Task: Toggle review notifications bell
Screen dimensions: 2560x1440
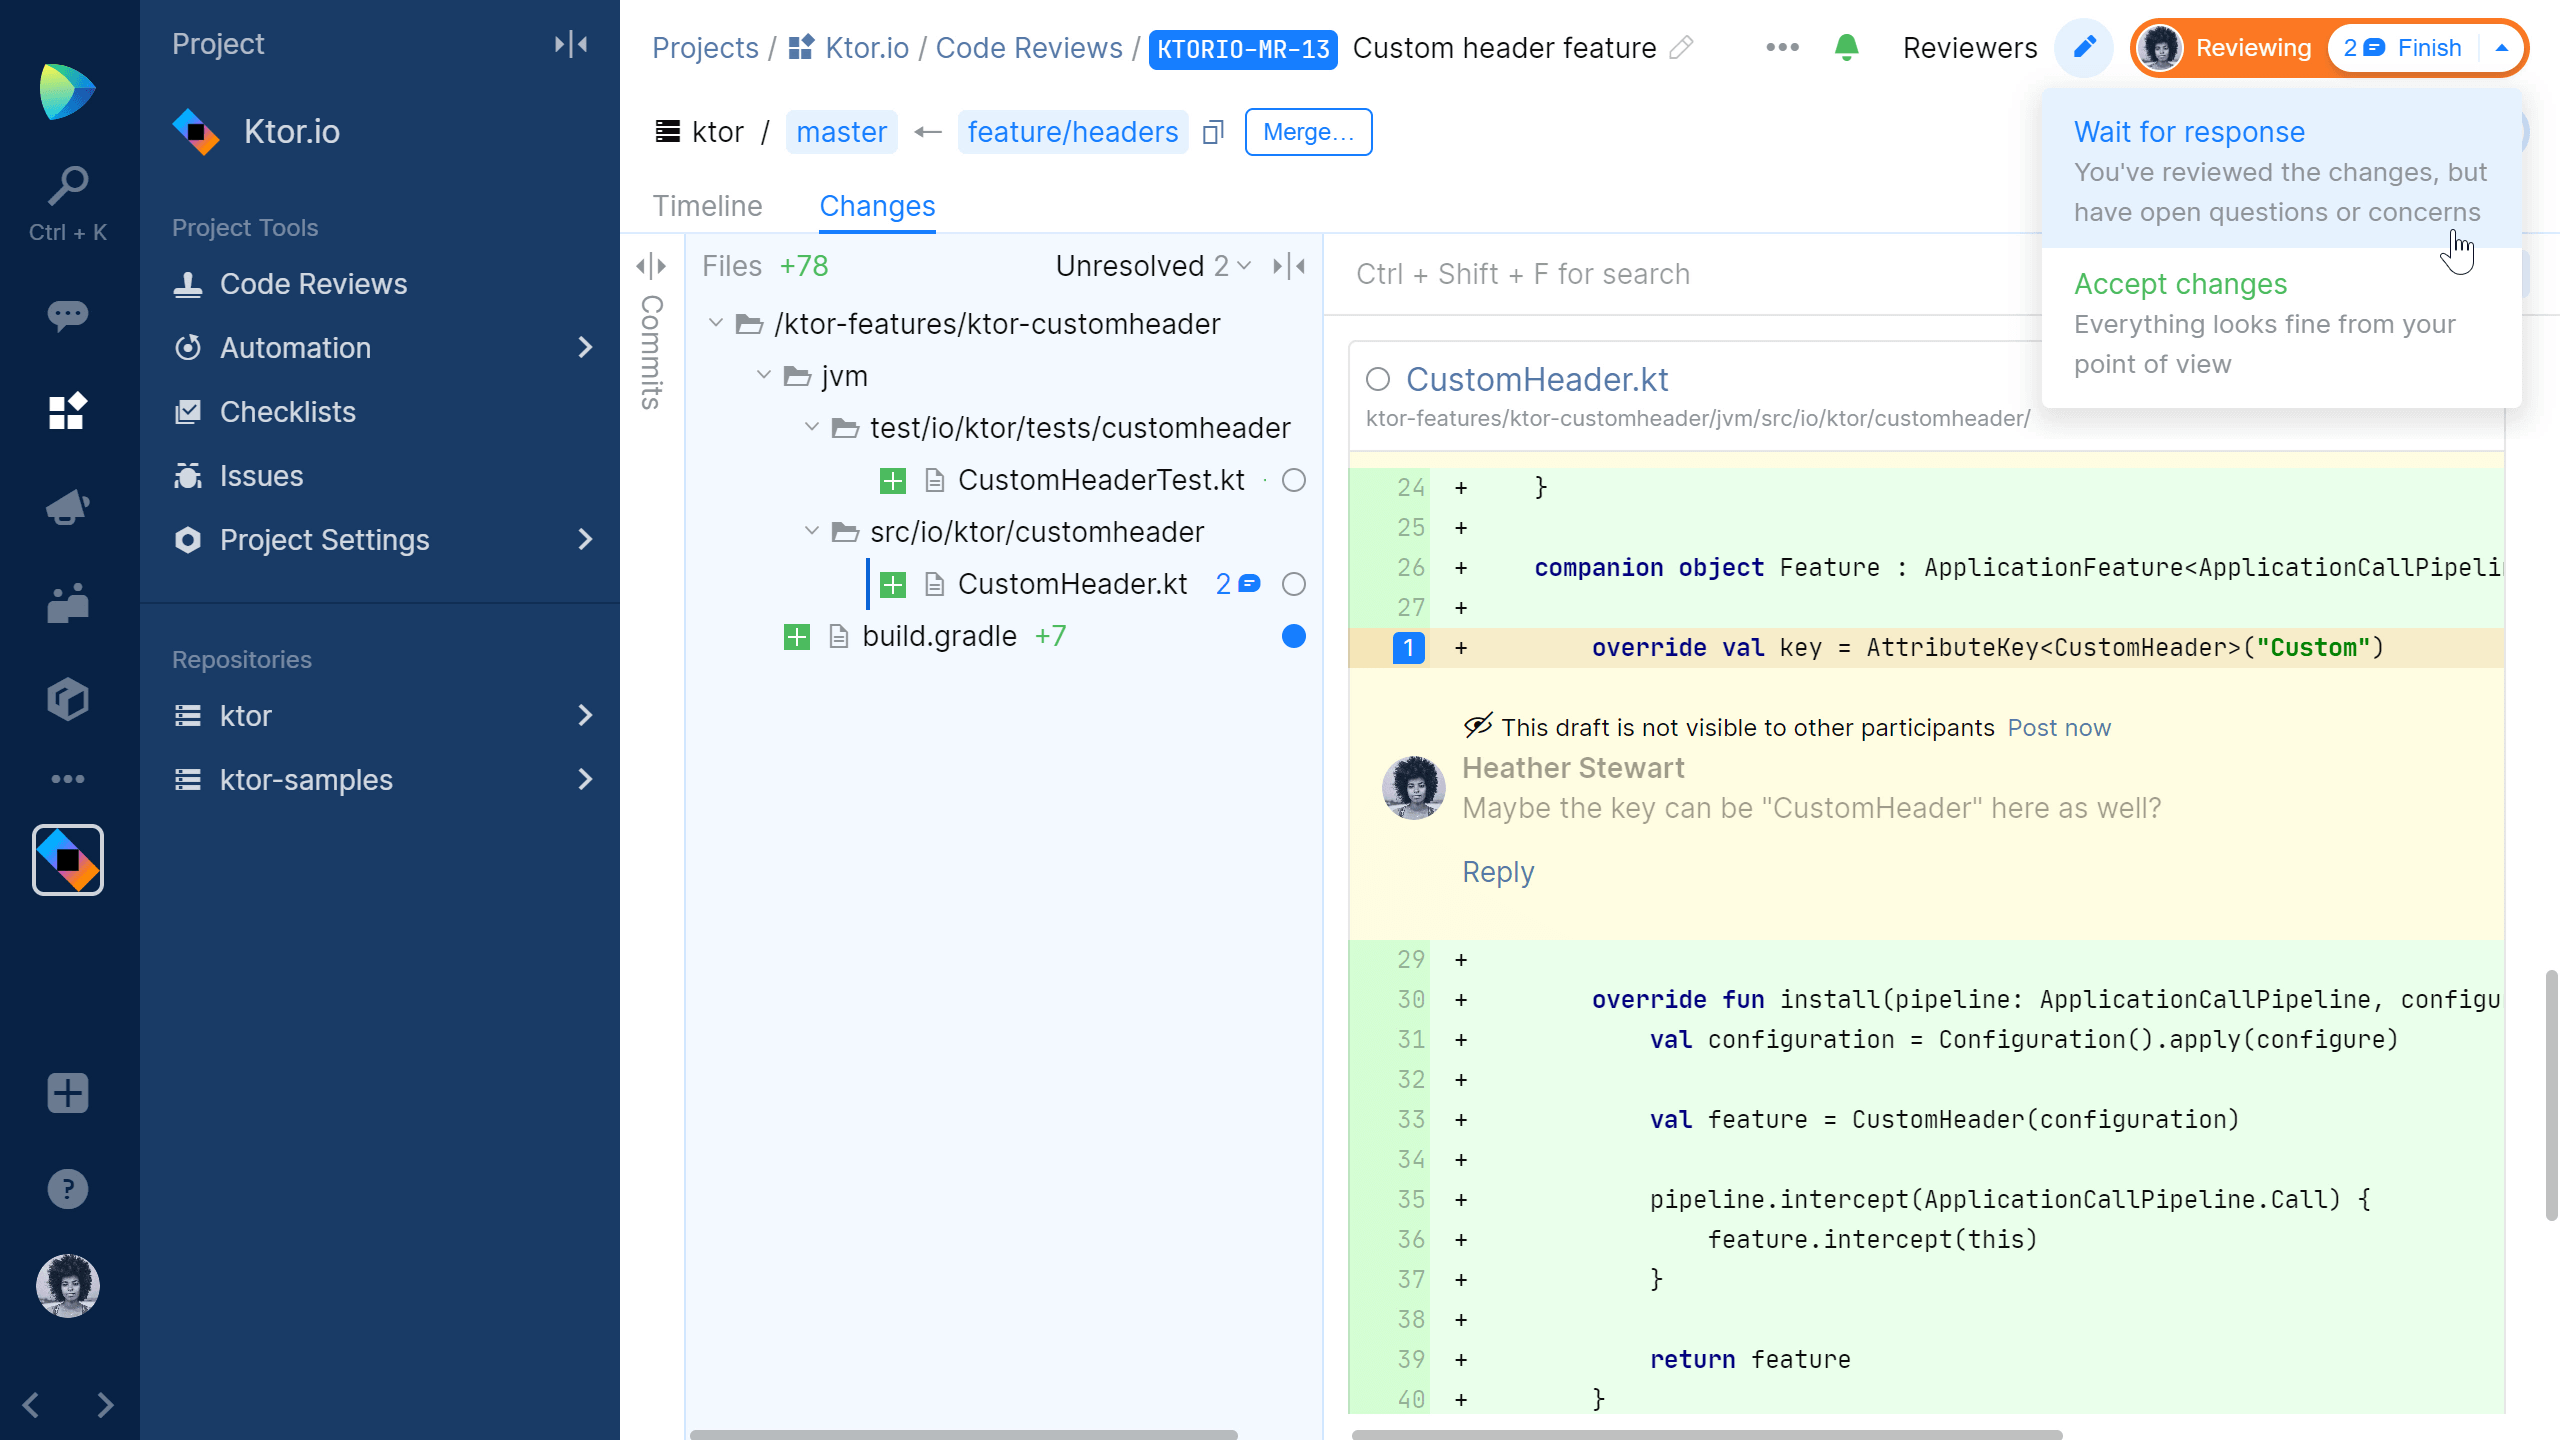Action: [x=1846, y=47]
